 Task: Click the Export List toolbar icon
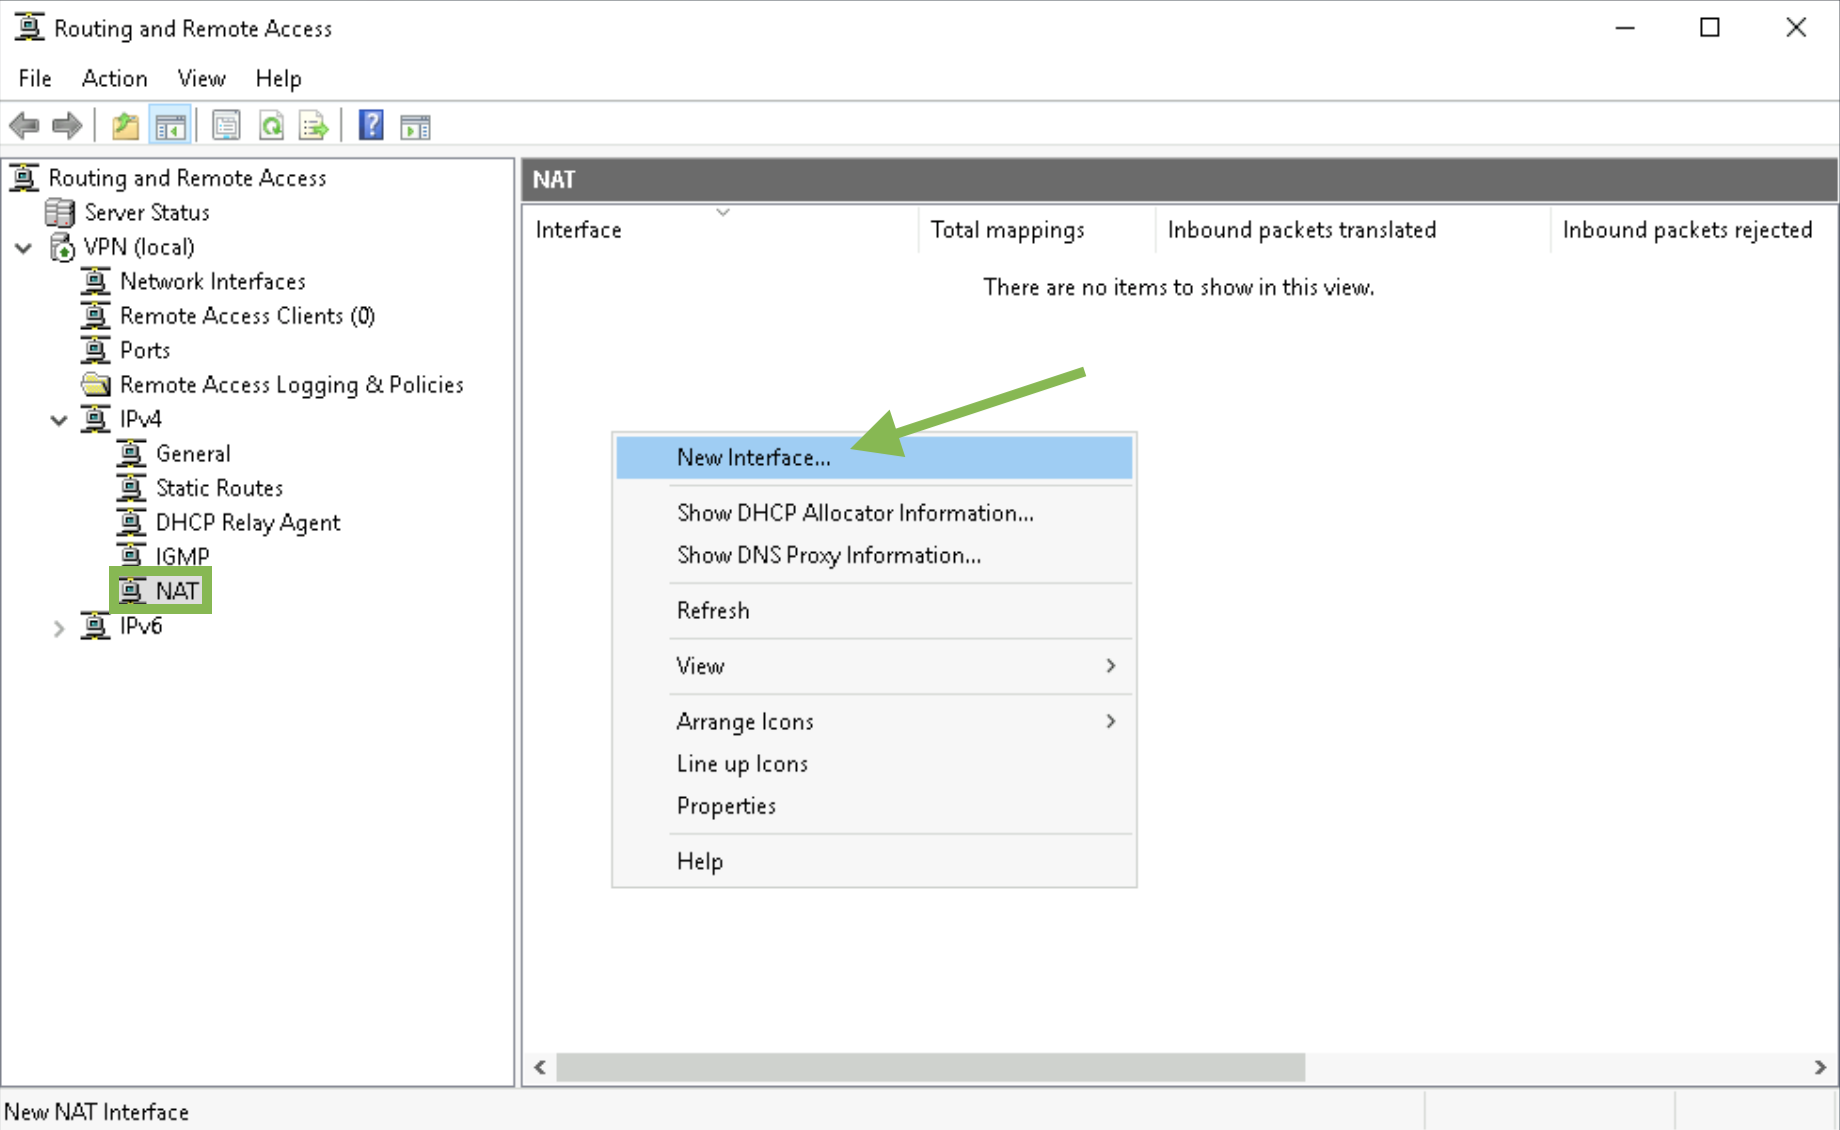coord(314,126)
